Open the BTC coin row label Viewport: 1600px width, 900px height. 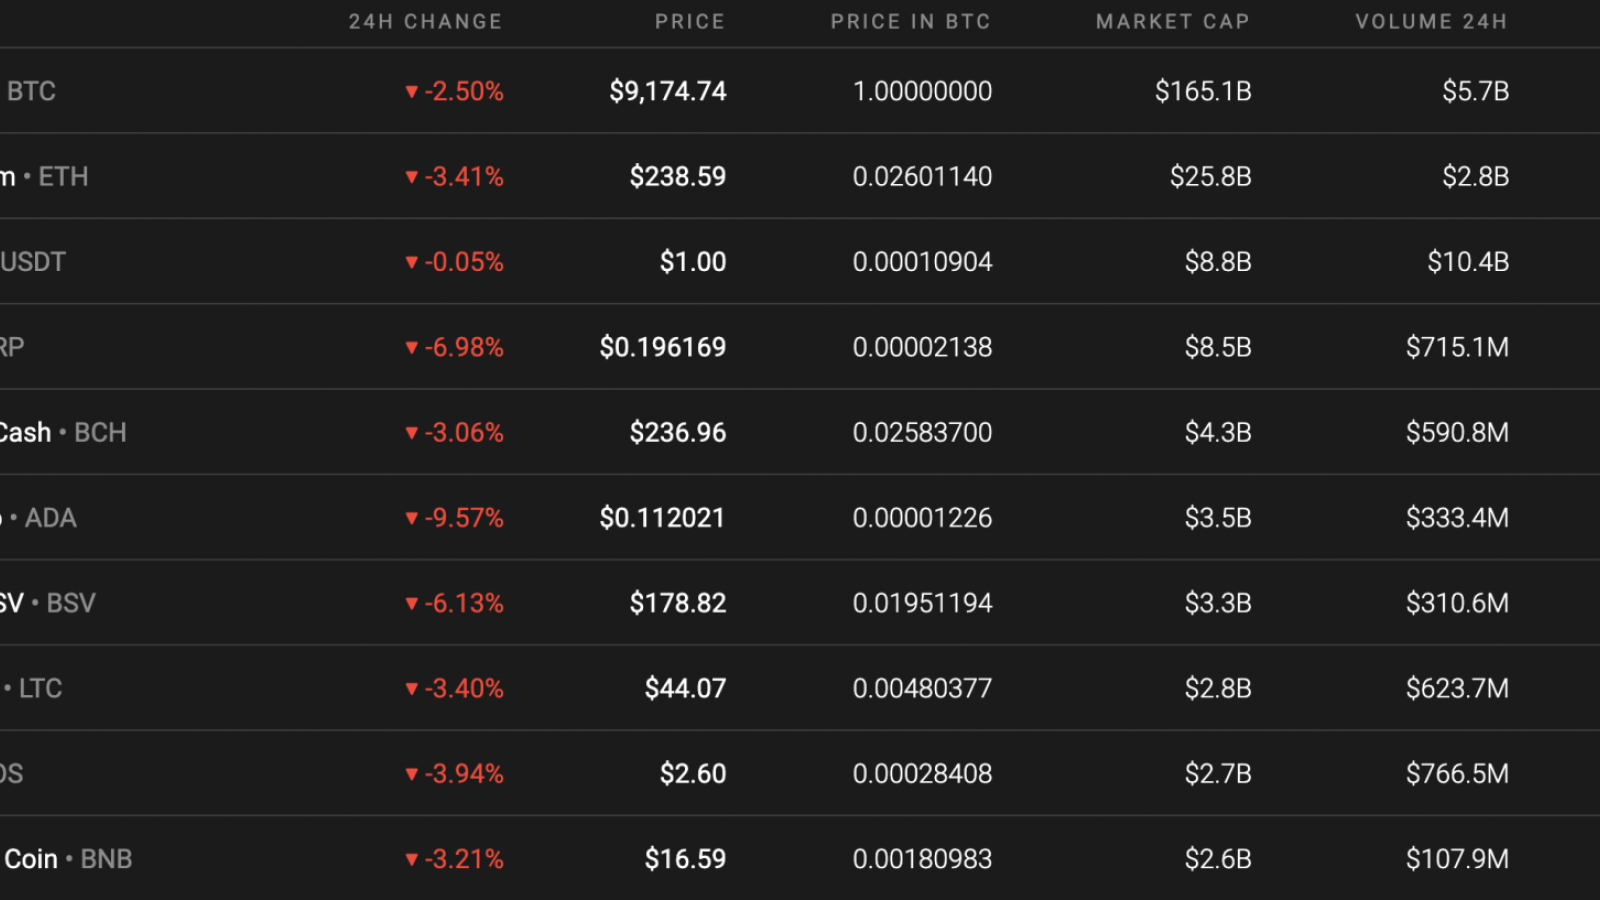point(31,91)
